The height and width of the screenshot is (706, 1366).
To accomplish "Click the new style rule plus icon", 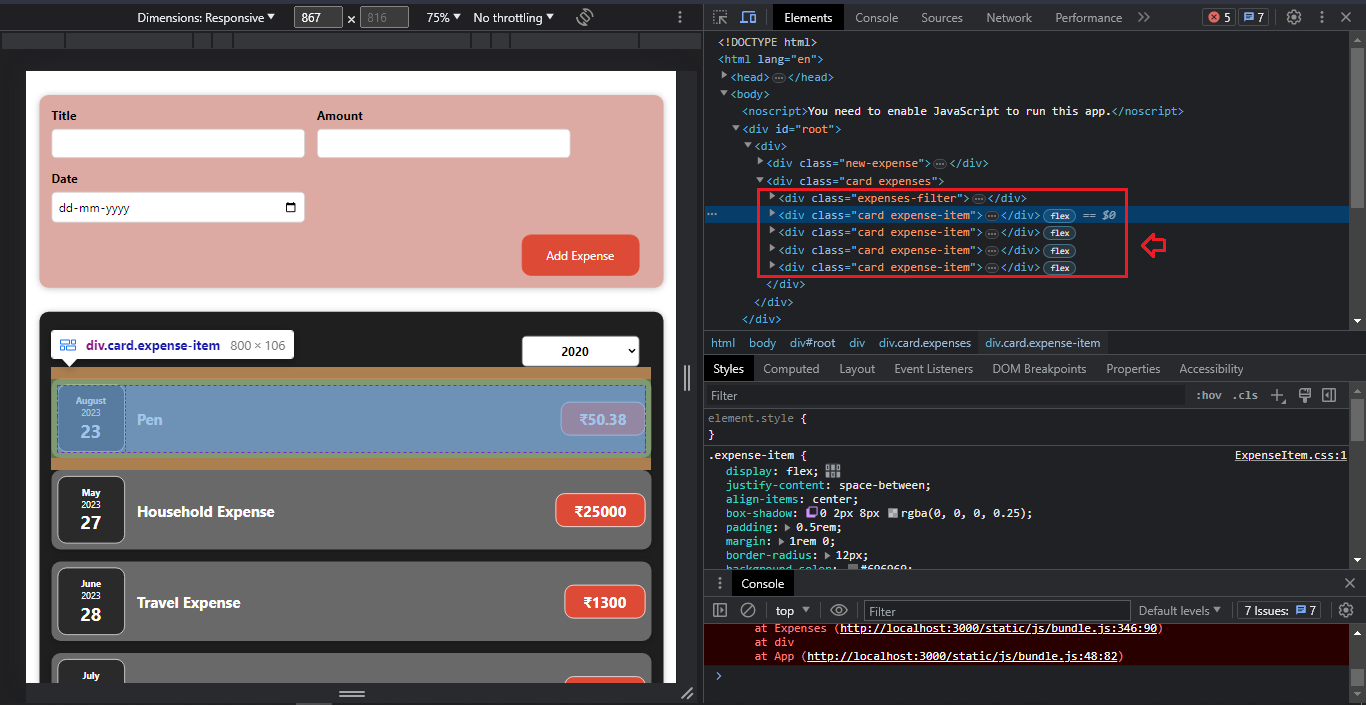I will pyautogui.click(x=1277, y=396).
